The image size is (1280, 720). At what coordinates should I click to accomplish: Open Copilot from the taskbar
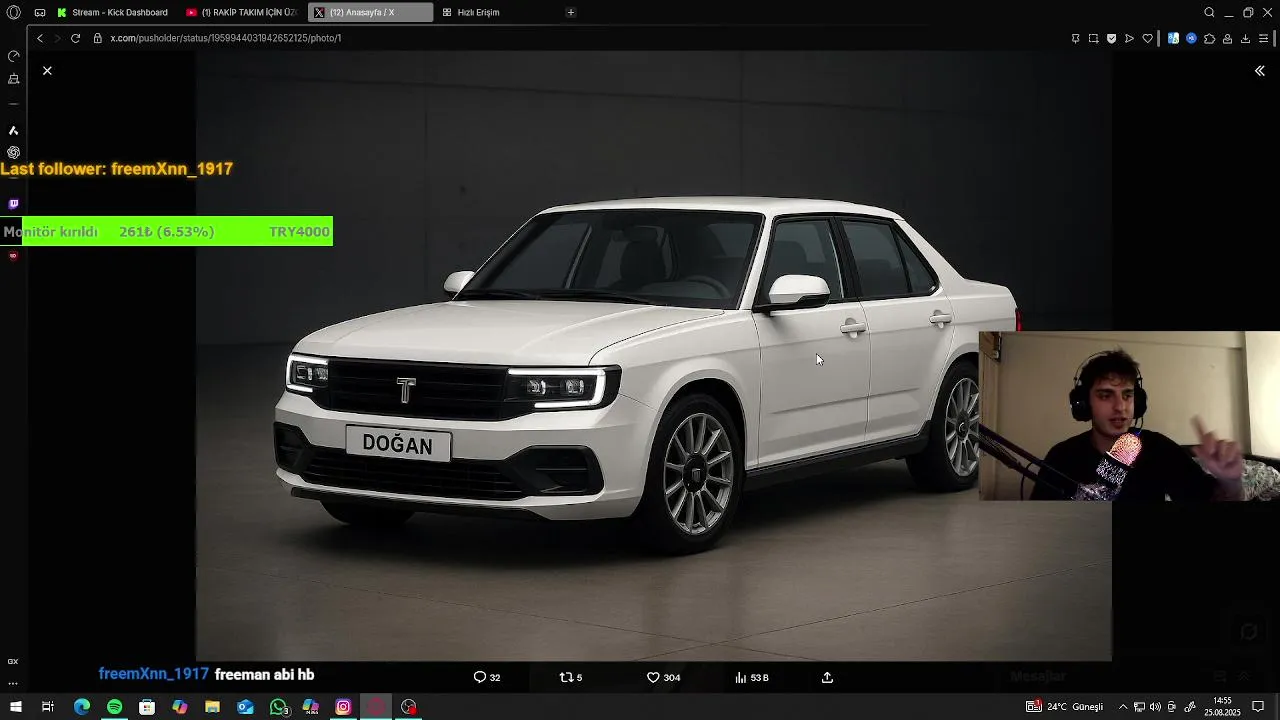180,707
